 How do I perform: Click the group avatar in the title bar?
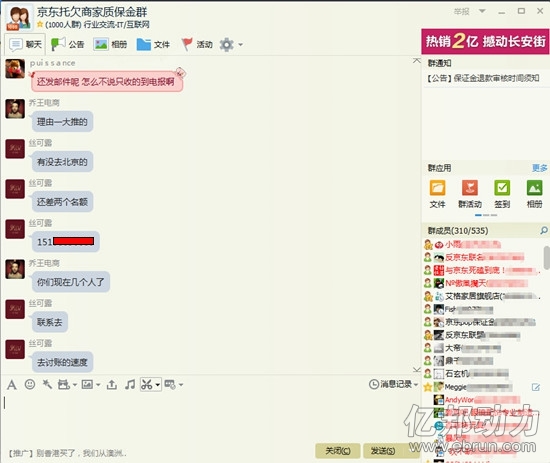coord(19,17)
